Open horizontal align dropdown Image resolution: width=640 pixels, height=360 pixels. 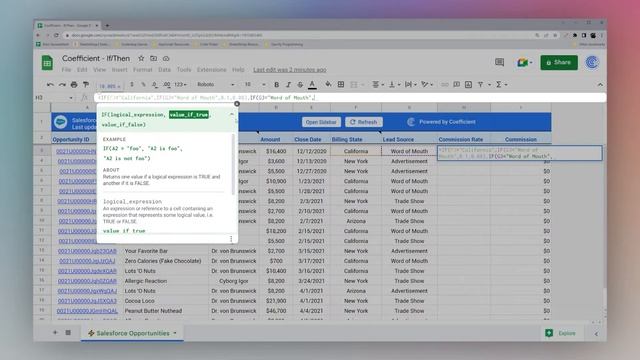pyautogui.click(x=378, y=84)
